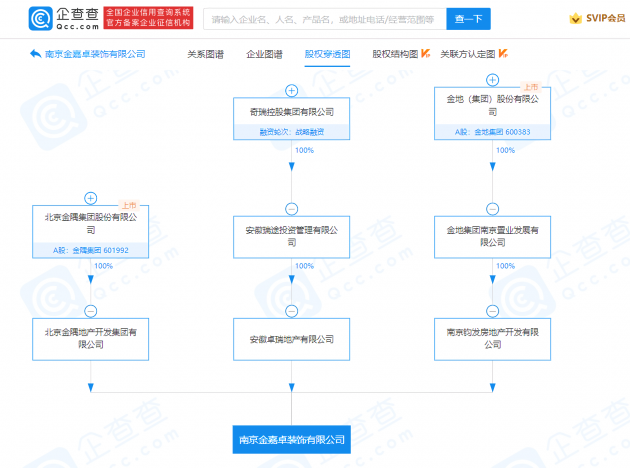Click the 融资轮次: 战略融资 label
This screenshot has height=468, width=630.
pyautogui.click(x=291, y=132)
